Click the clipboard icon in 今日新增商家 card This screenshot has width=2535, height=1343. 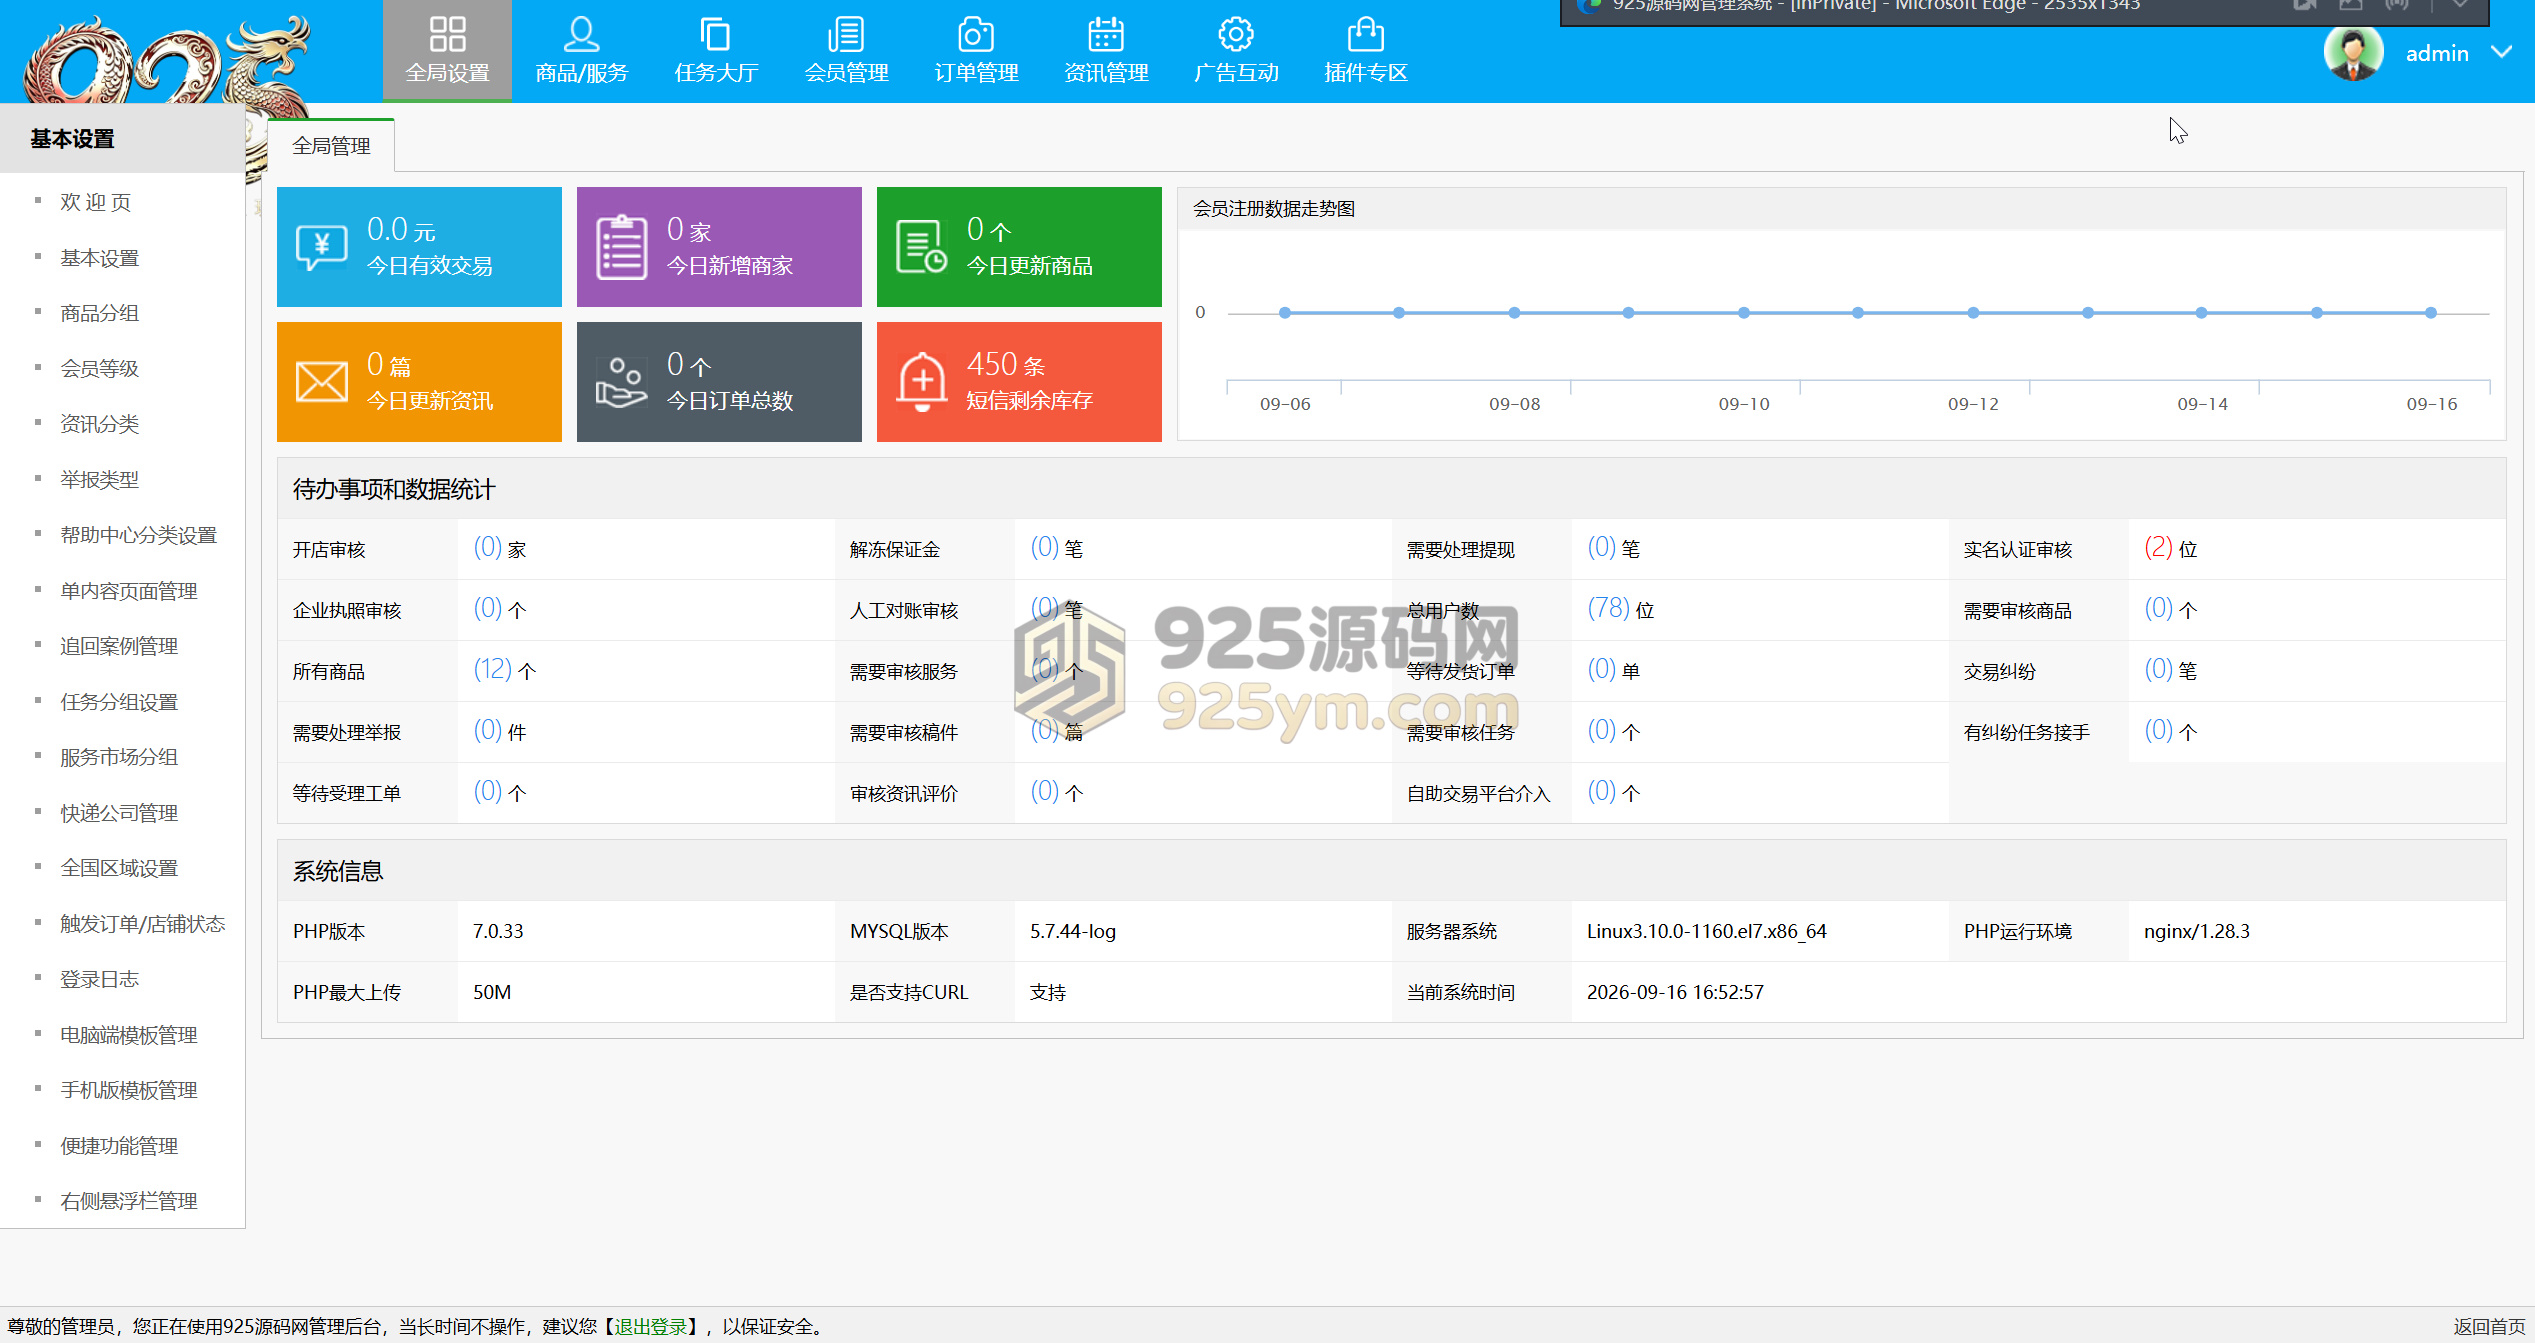click(622, 247)
